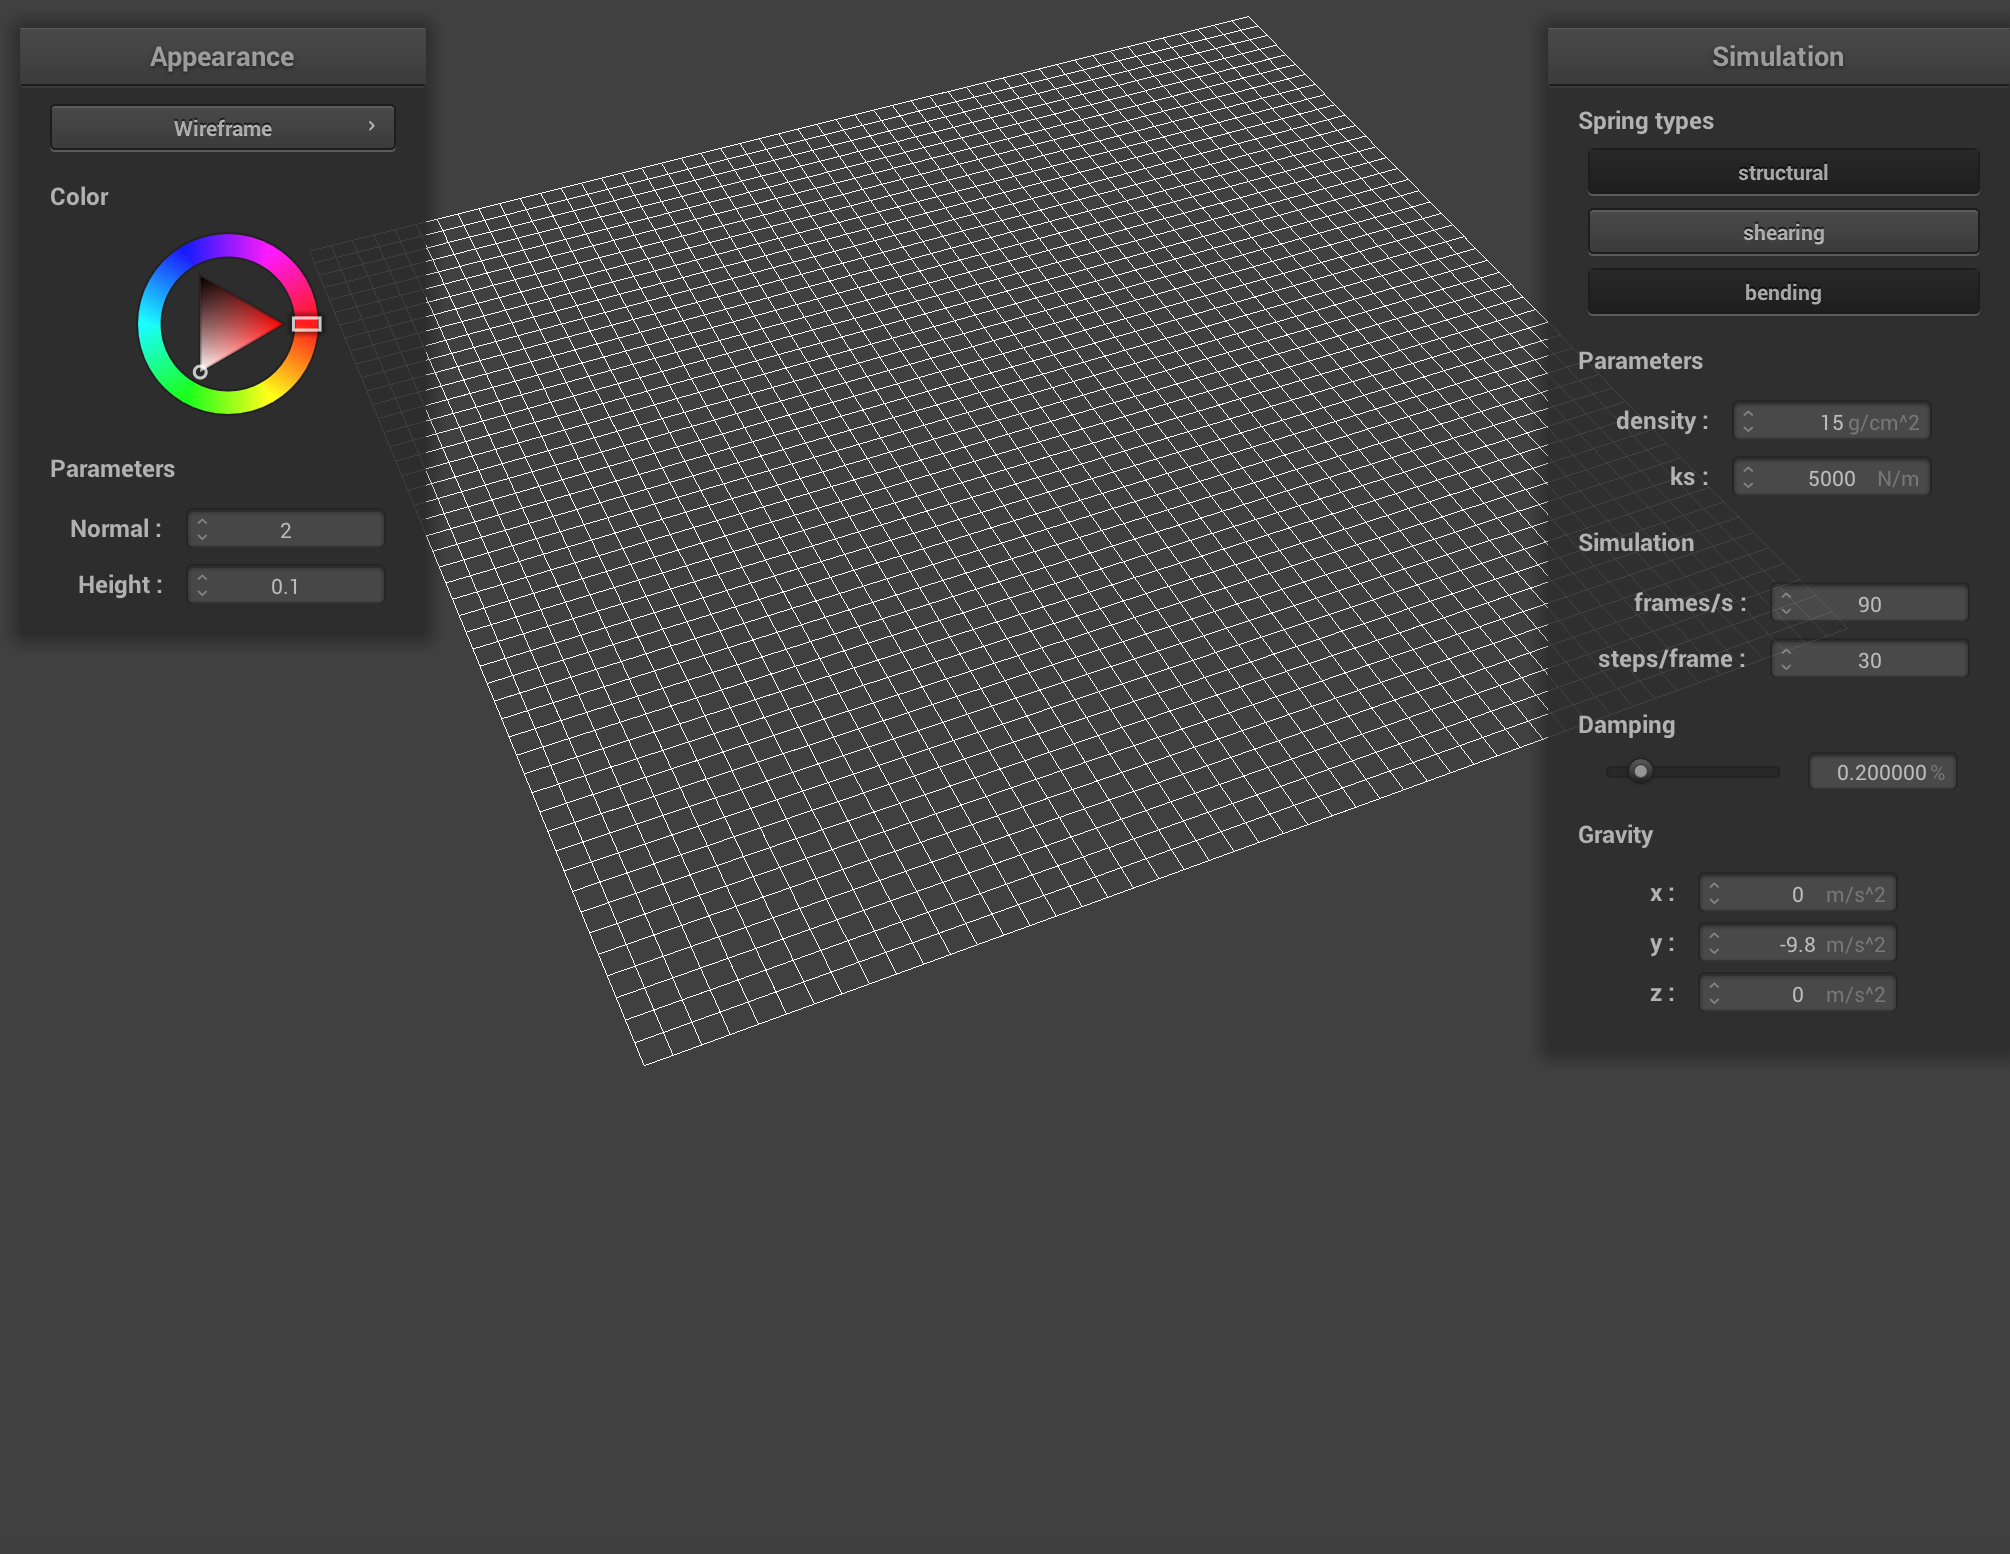
Task: Click the density stepper arrows
Action: [x=1748, y=422]
